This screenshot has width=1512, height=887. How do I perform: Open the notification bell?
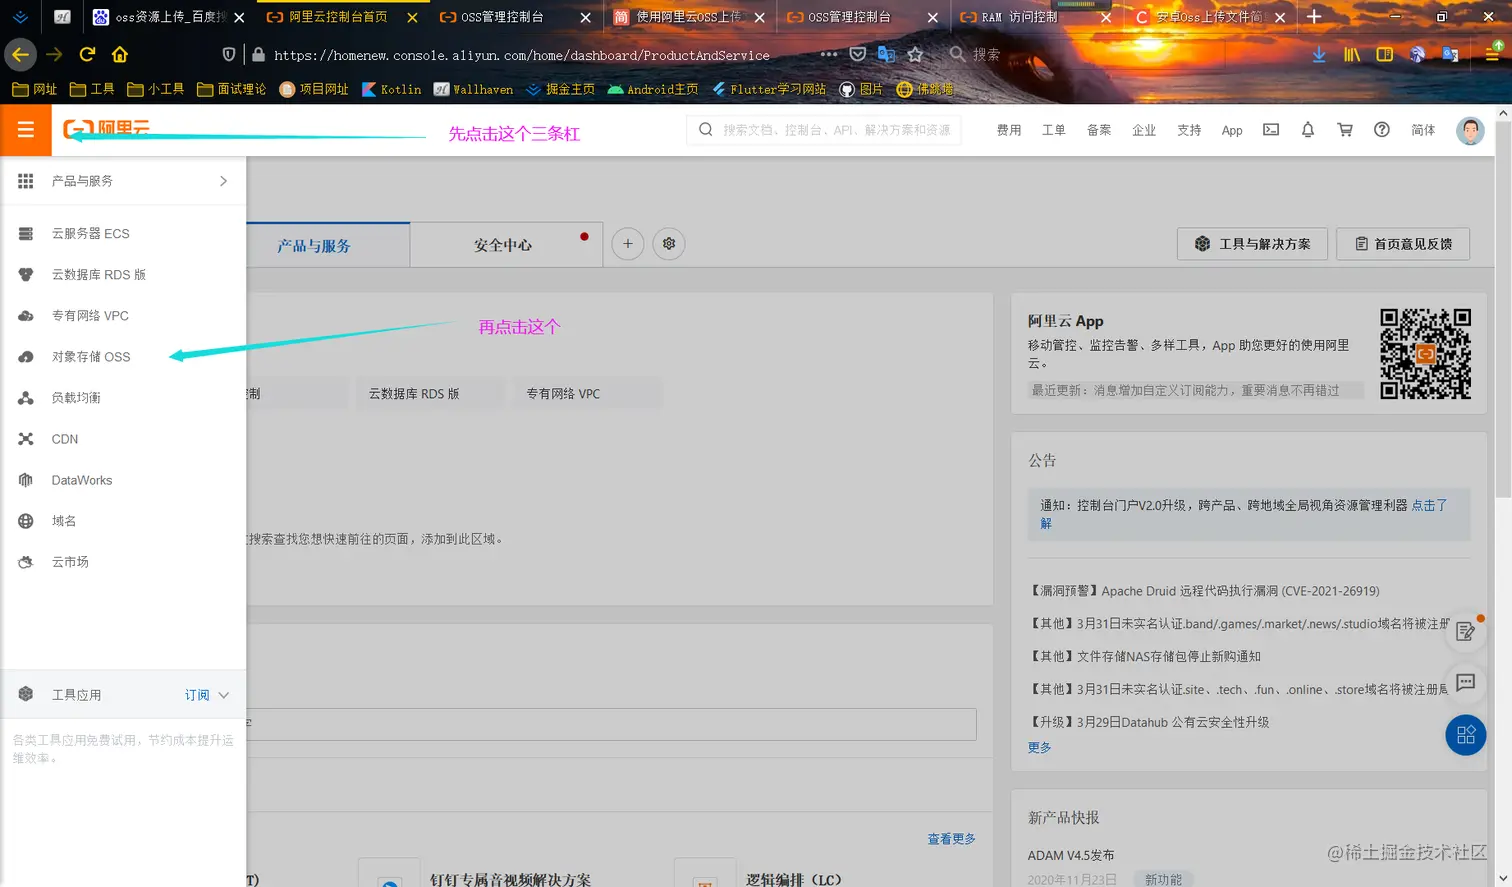pos(1307,130)
